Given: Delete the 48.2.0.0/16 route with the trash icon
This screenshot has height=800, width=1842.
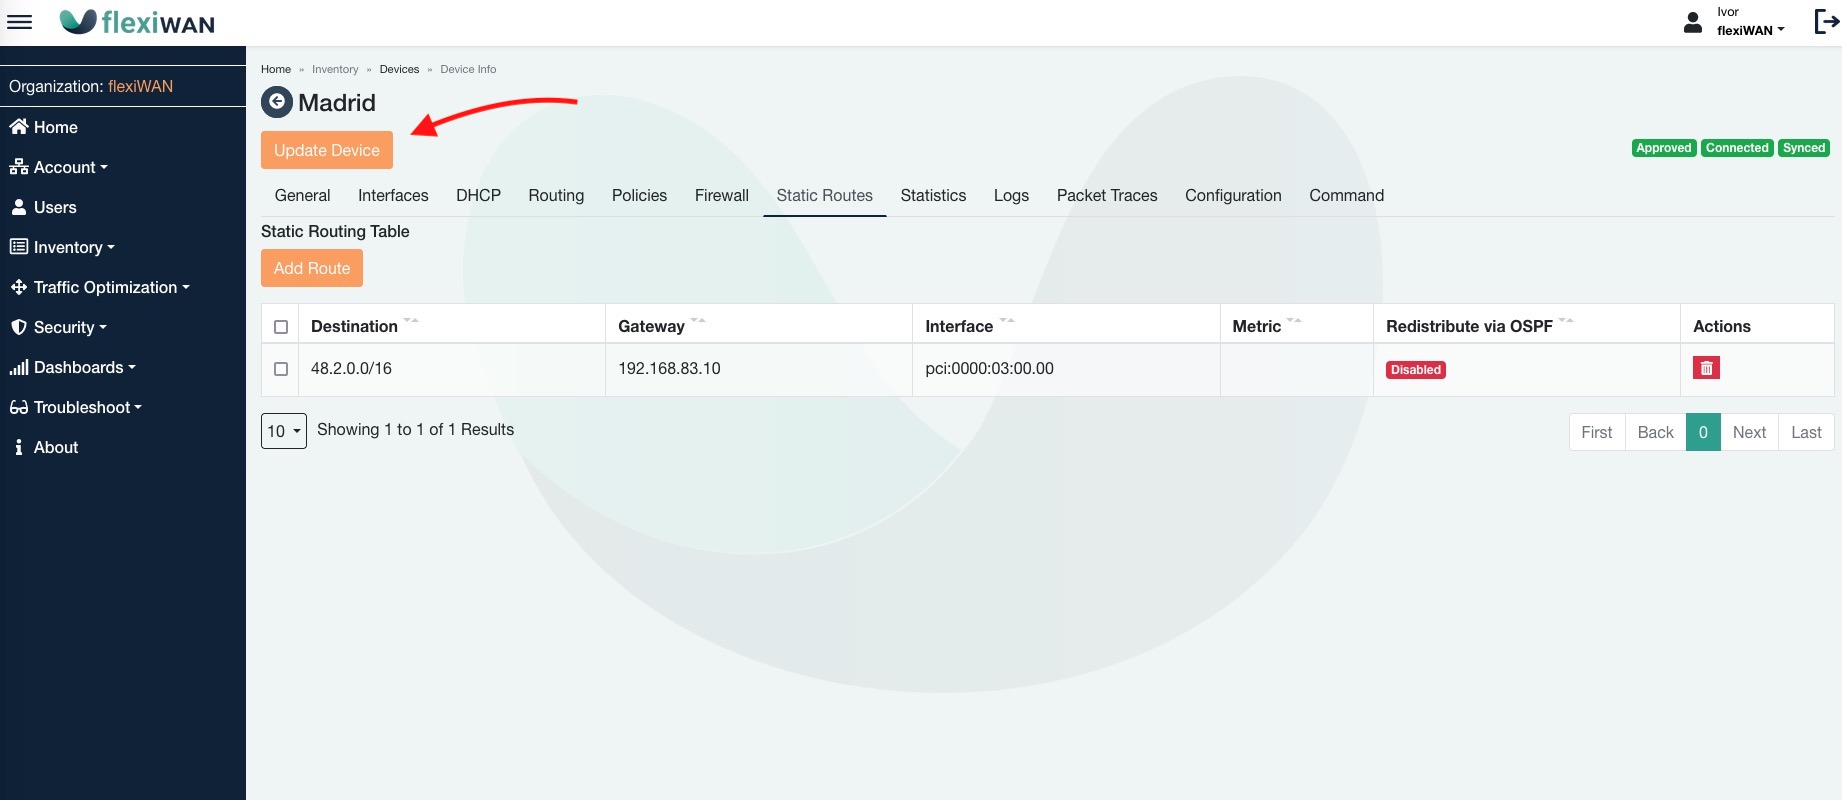Looking at the screenshot, I should click(x=1706, y=368).
